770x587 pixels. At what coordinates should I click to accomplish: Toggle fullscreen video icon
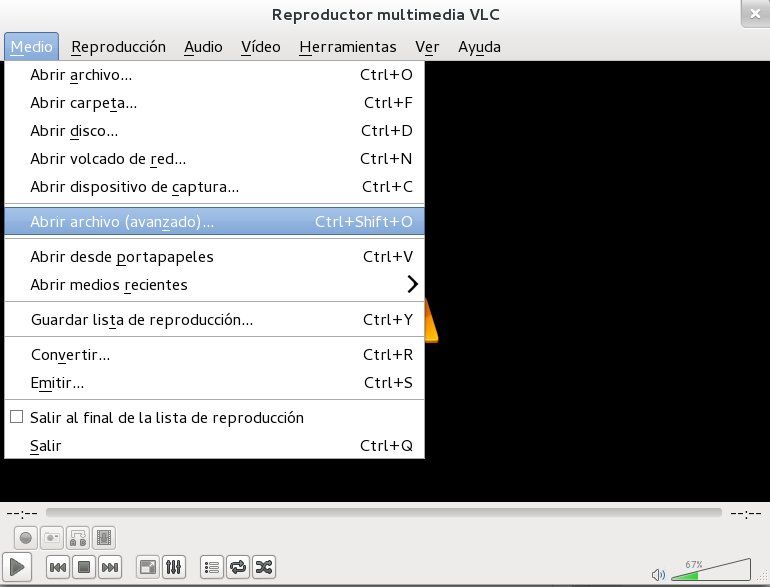pyautogui.click(x=148, y=567)
